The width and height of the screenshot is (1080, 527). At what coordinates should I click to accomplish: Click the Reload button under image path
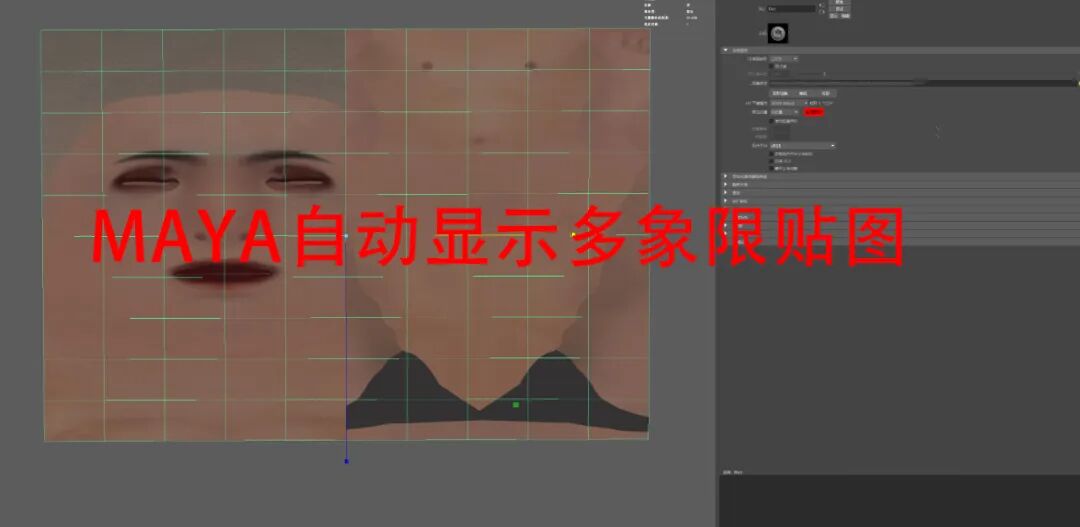780,93
